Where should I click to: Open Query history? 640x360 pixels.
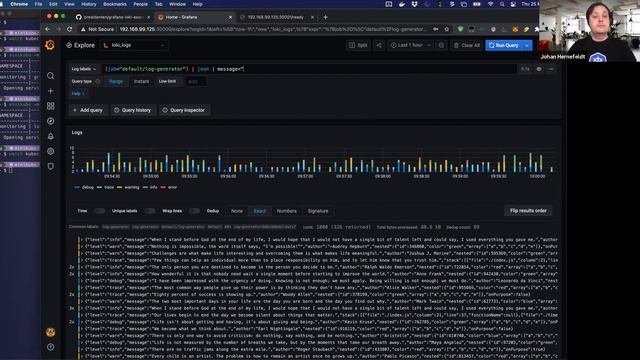click(133, 110)
